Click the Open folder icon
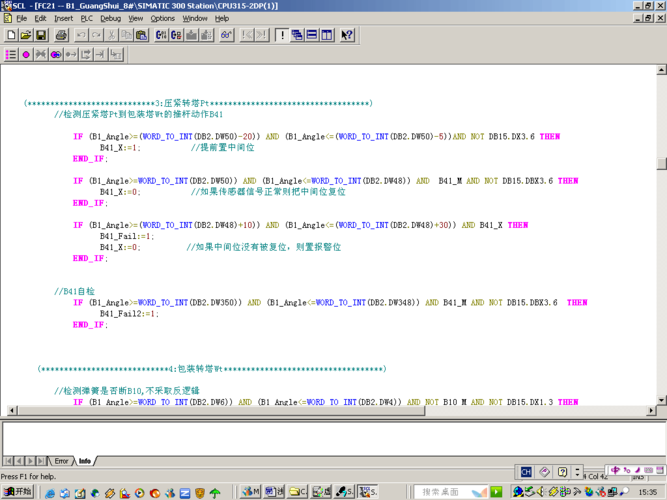Image resolution: width=667 pixels, height=500 pixels. [x=26, y=35]
